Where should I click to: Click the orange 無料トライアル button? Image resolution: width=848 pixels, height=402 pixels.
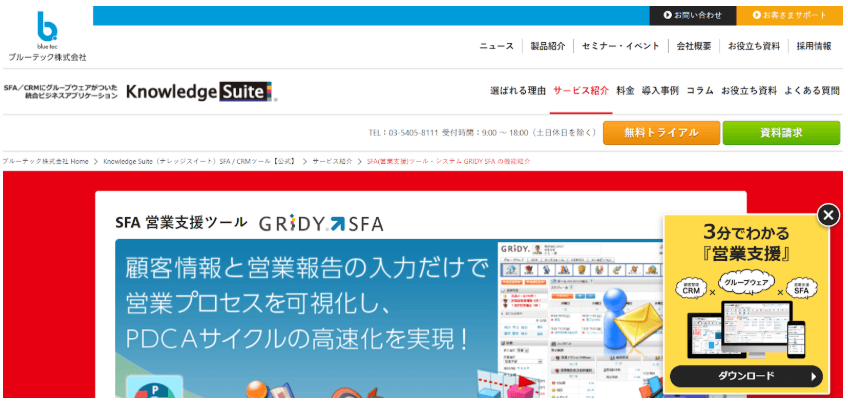pyautogui.click(x=659, y=133)
